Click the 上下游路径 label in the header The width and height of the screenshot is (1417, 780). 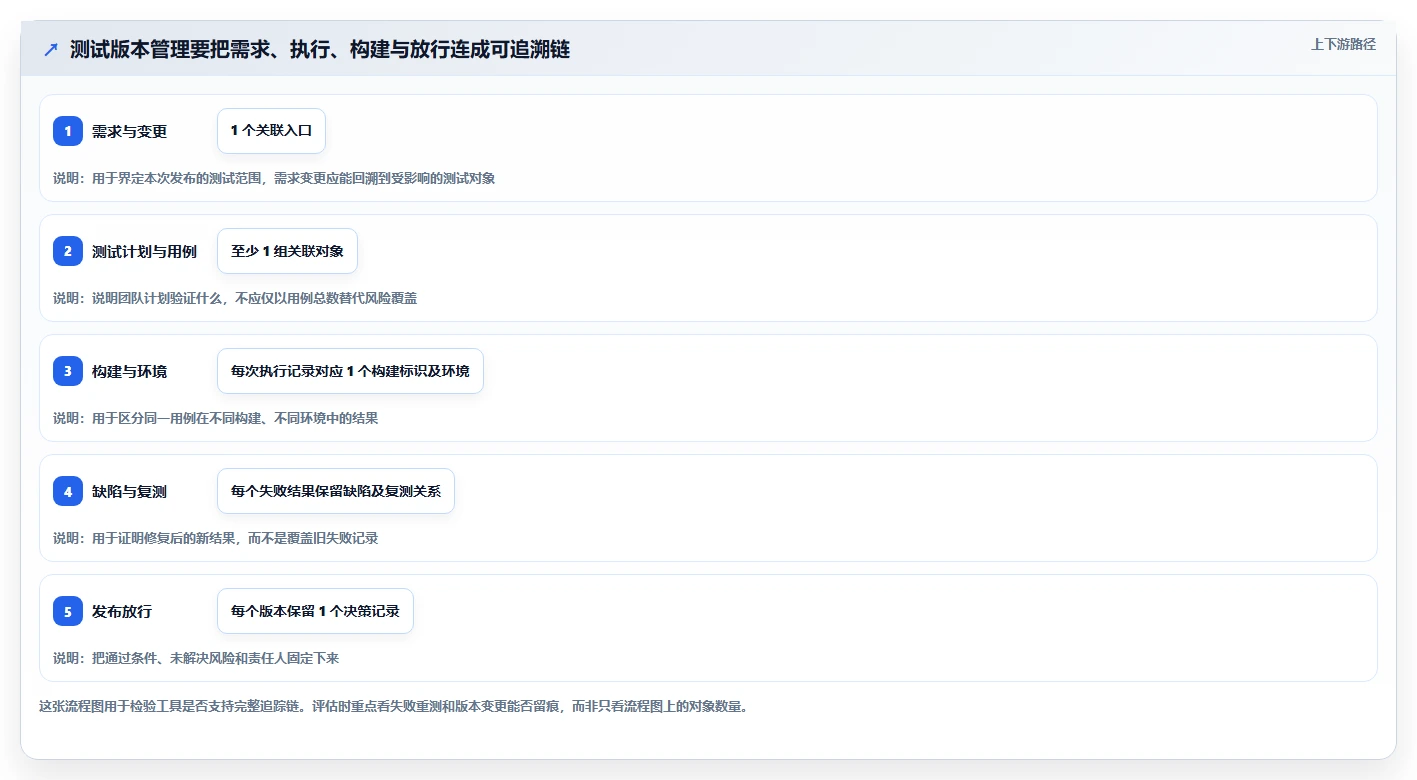pos(1343,44)
